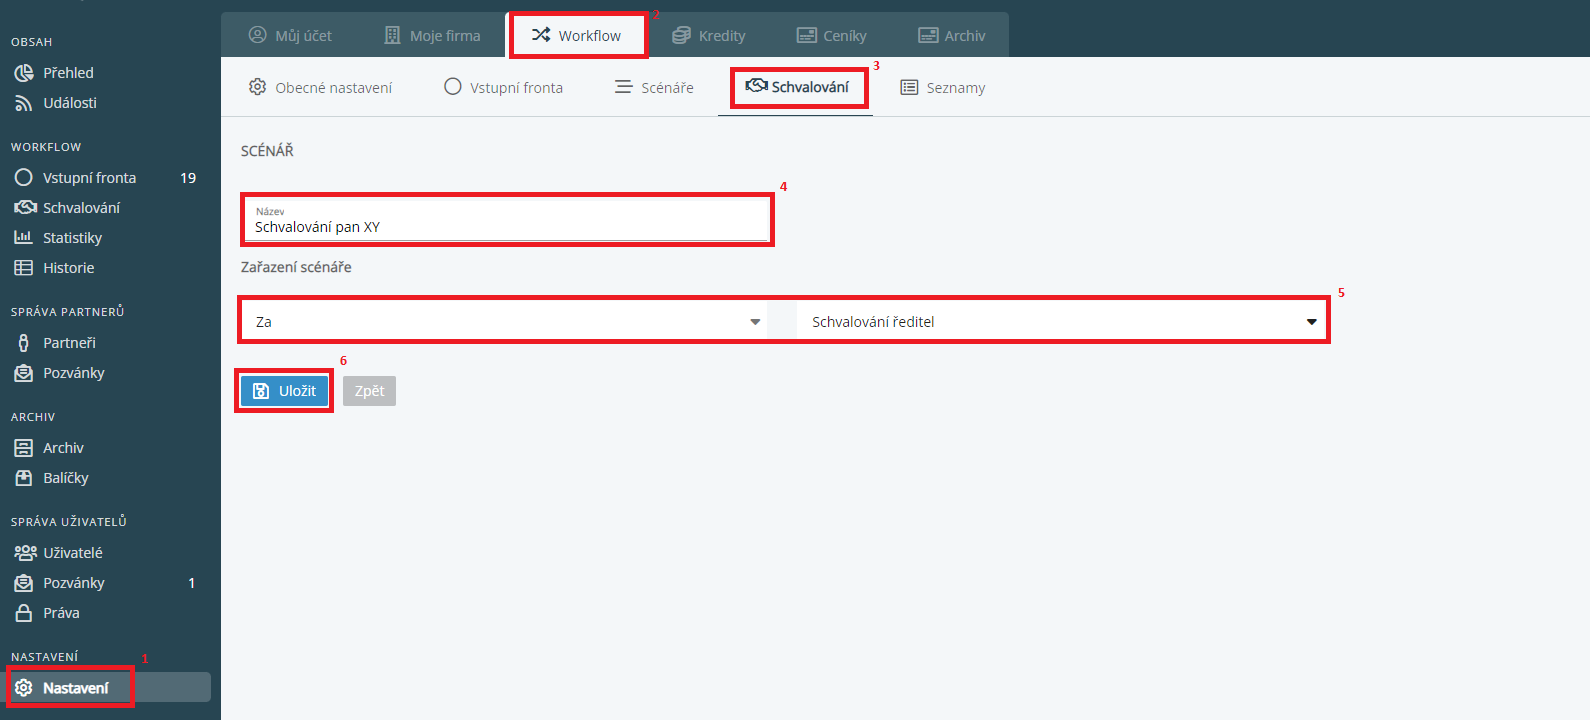Open Balíčky package icon

tap(24, 478)
